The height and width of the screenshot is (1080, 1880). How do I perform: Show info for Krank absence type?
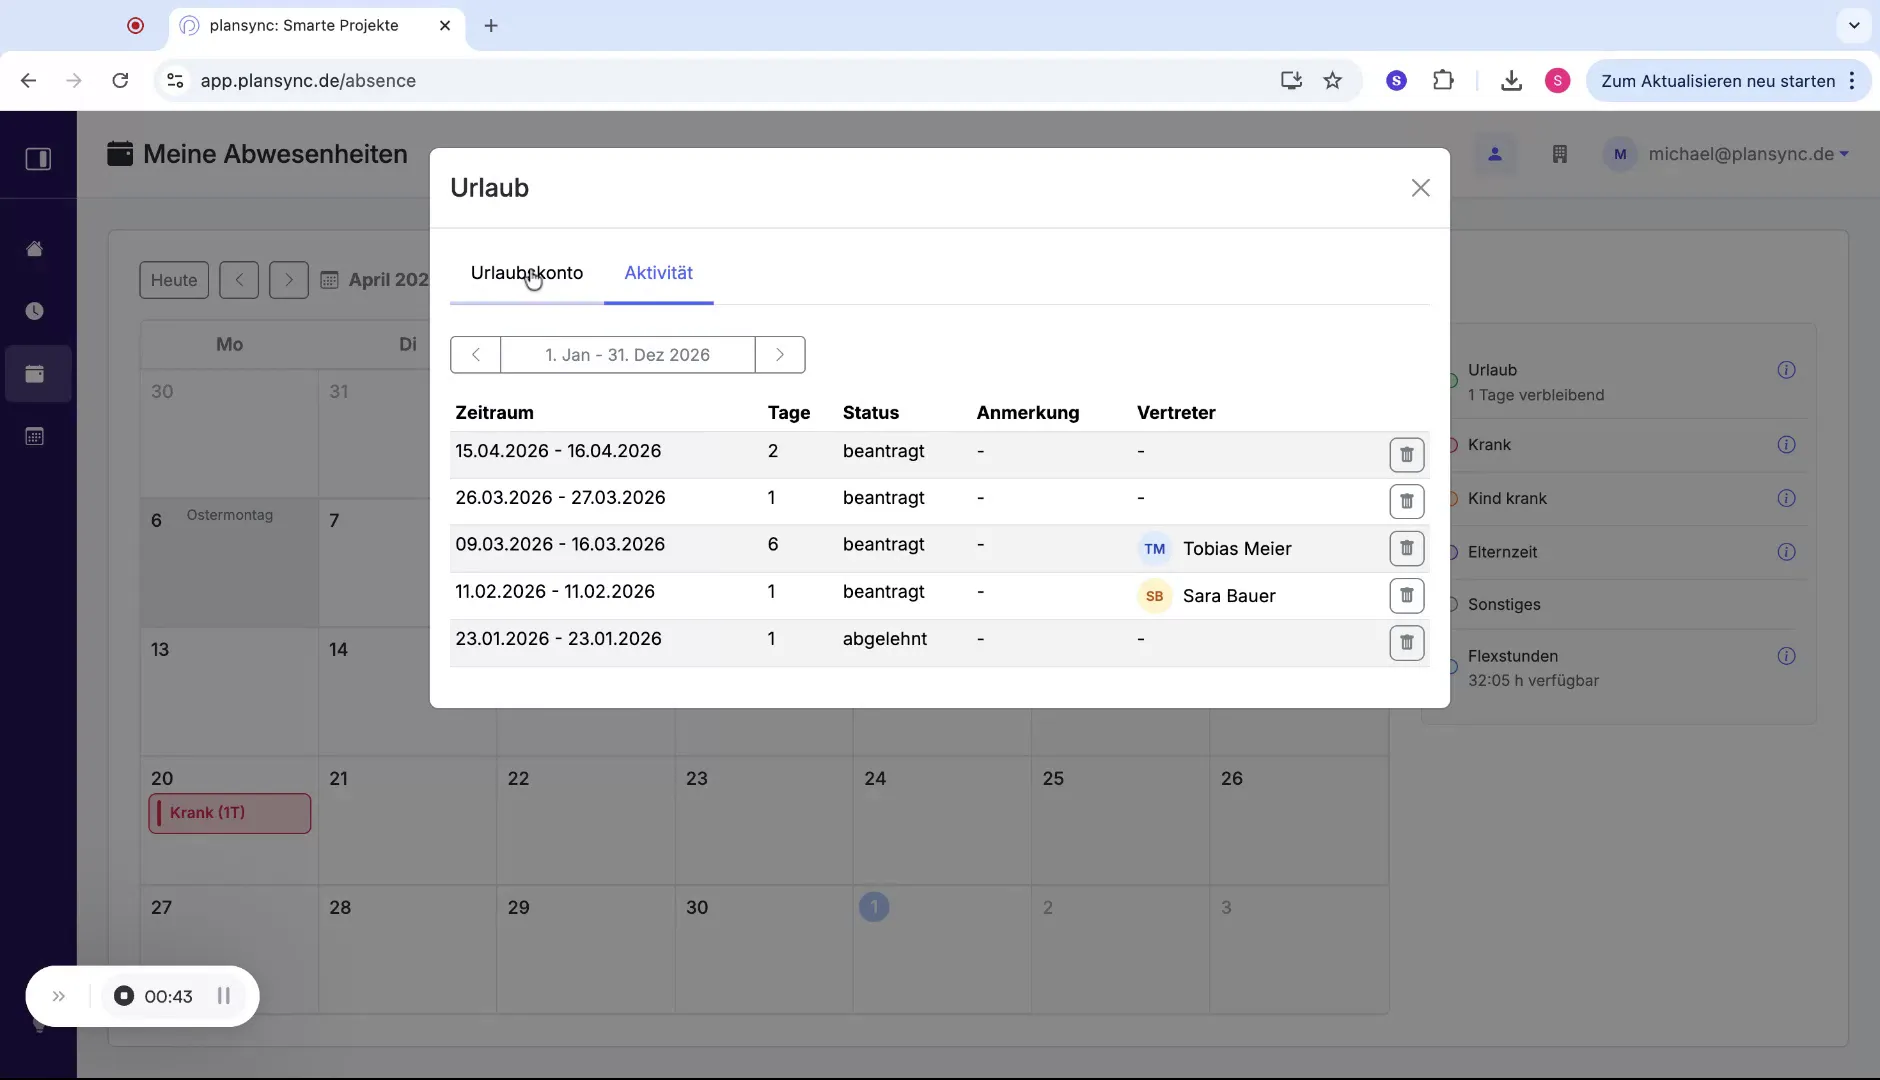click(x=1786, y=445)
